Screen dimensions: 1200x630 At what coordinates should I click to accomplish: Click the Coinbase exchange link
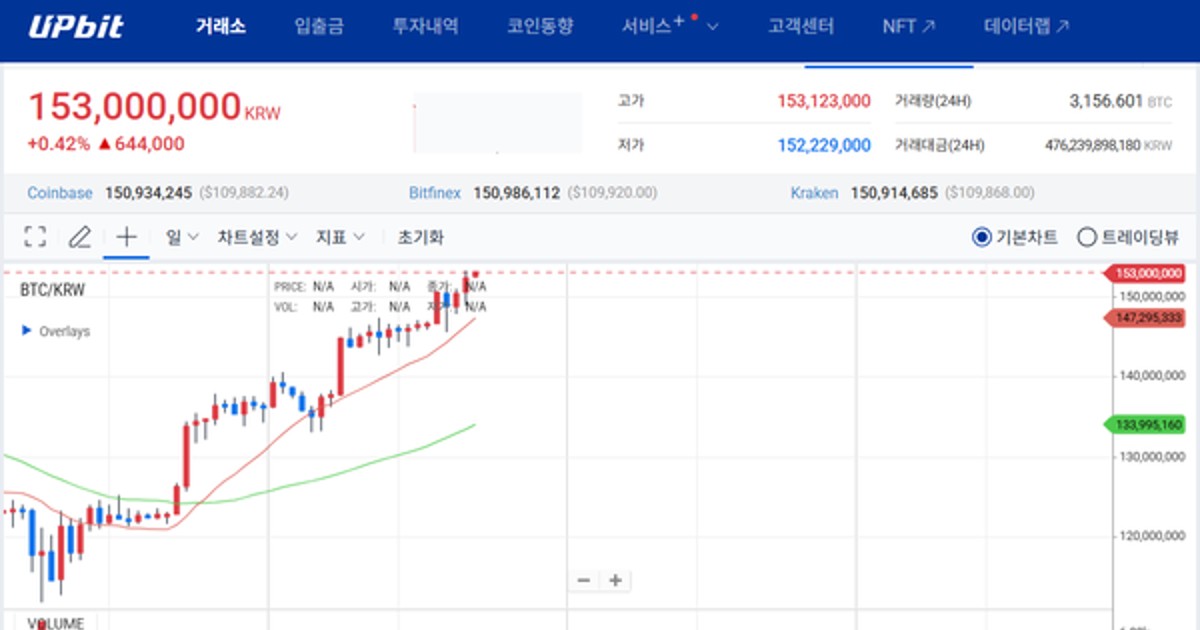coord(60,193)
